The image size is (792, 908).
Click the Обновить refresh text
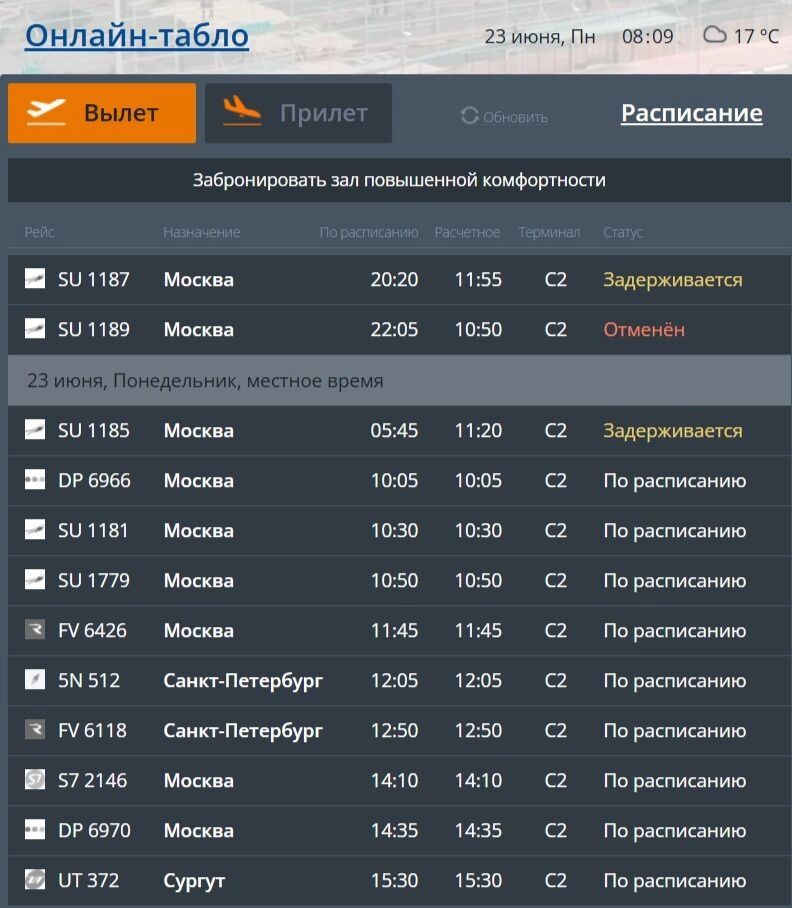click(515, 117)
